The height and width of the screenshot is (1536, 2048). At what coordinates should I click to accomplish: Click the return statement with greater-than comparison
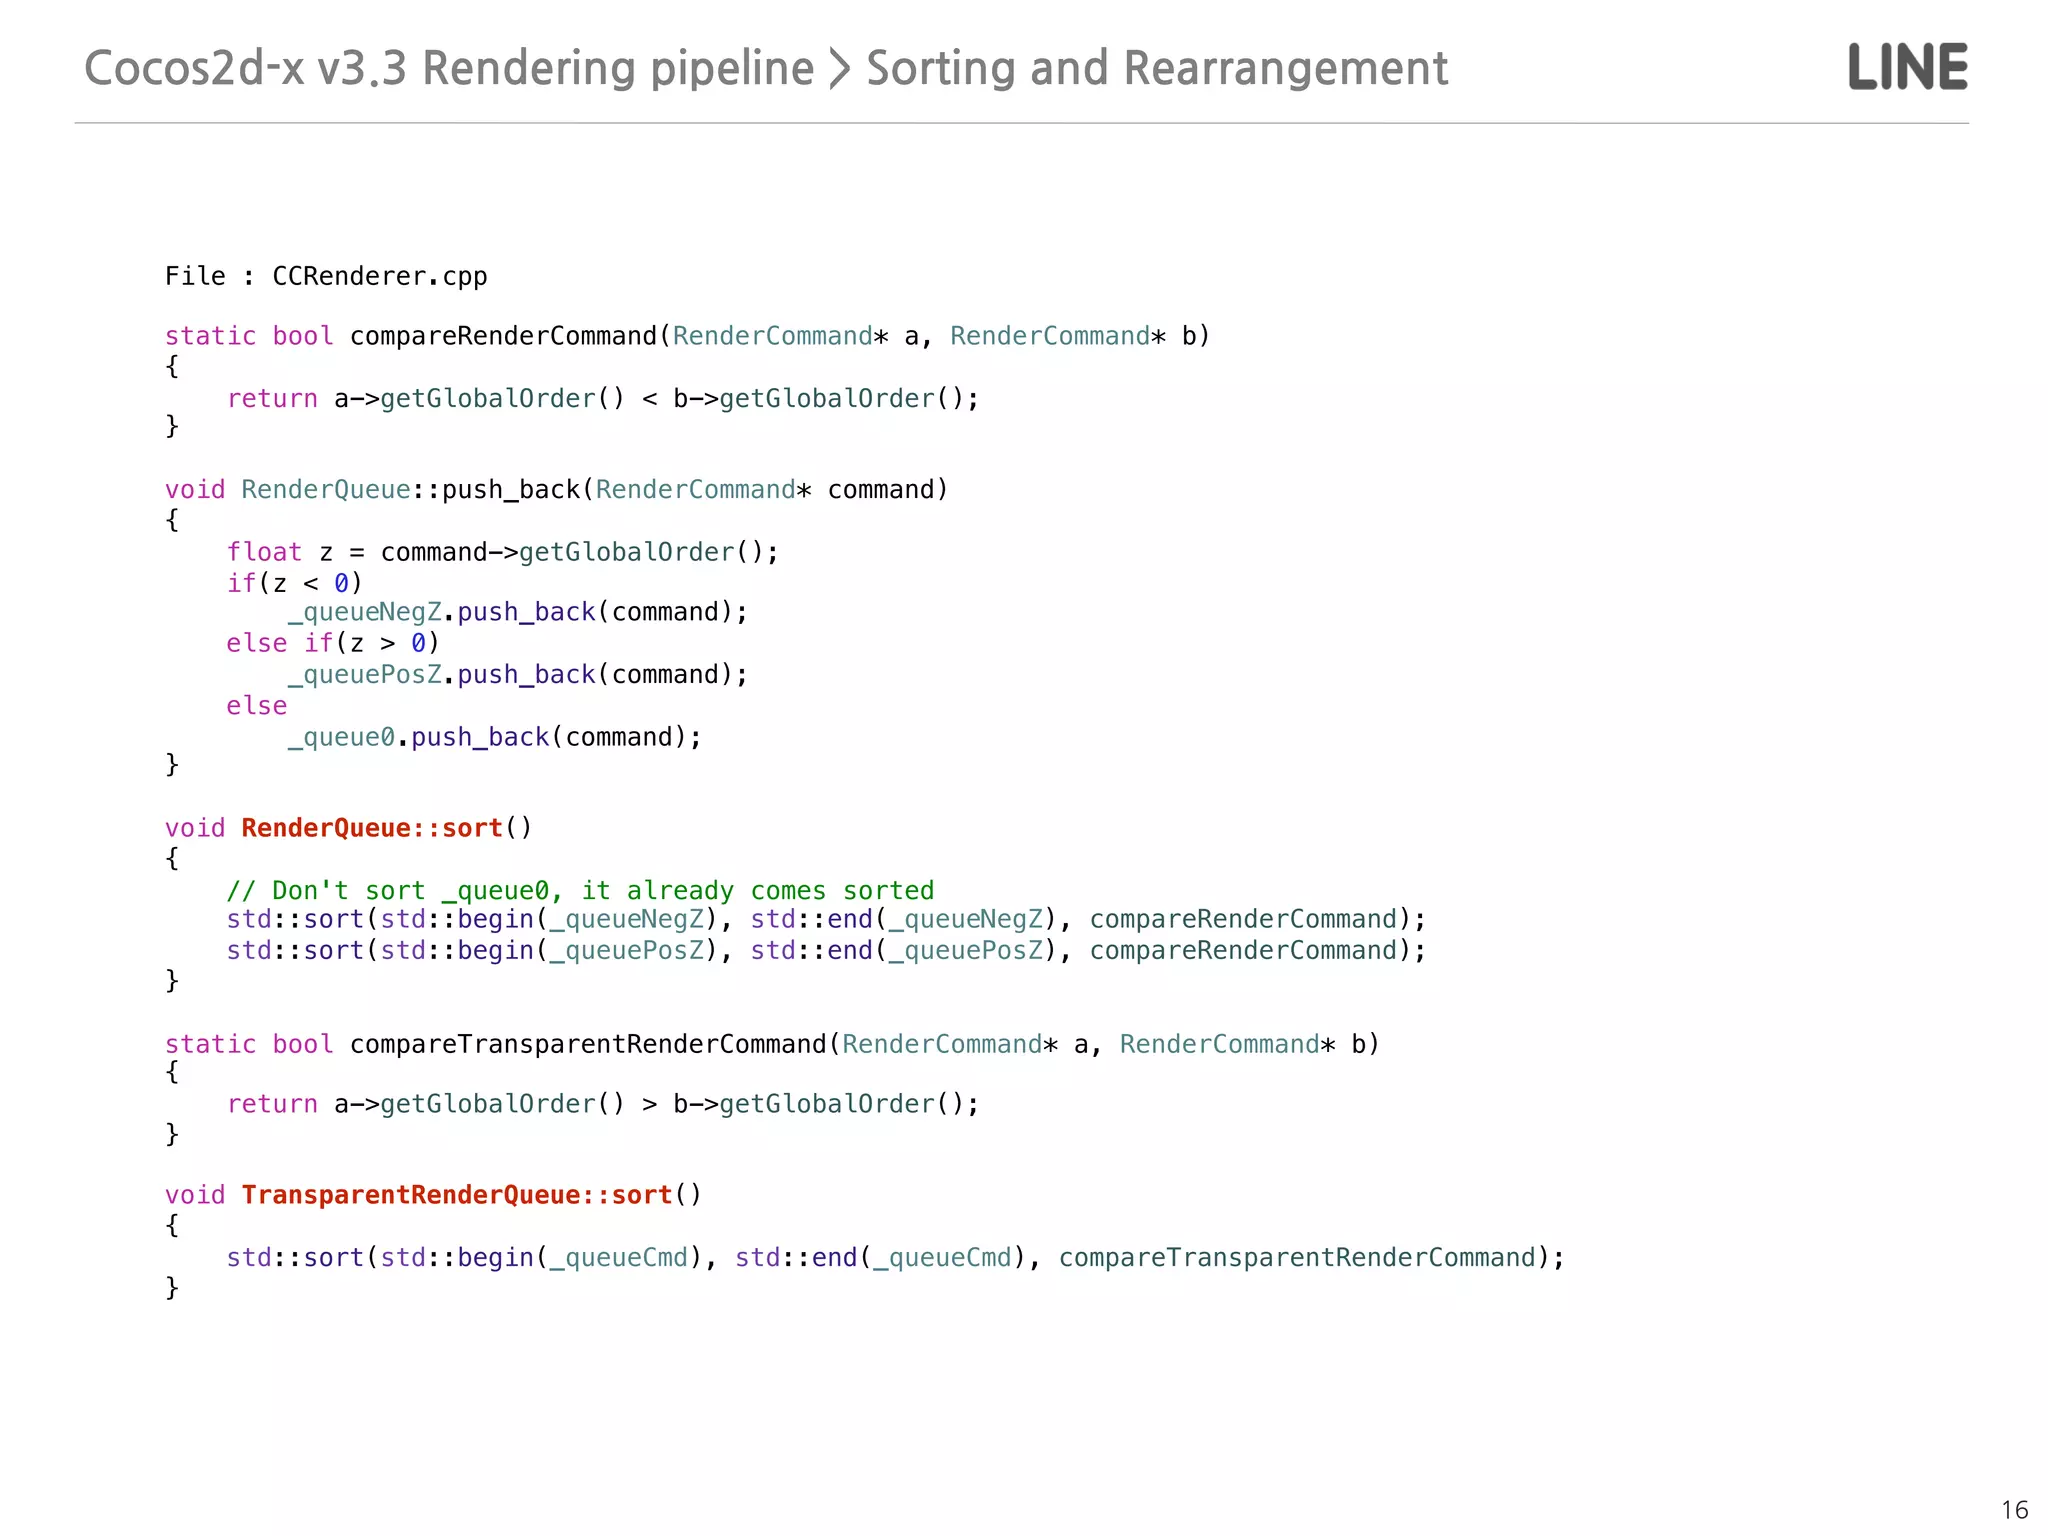[602, 1104]
